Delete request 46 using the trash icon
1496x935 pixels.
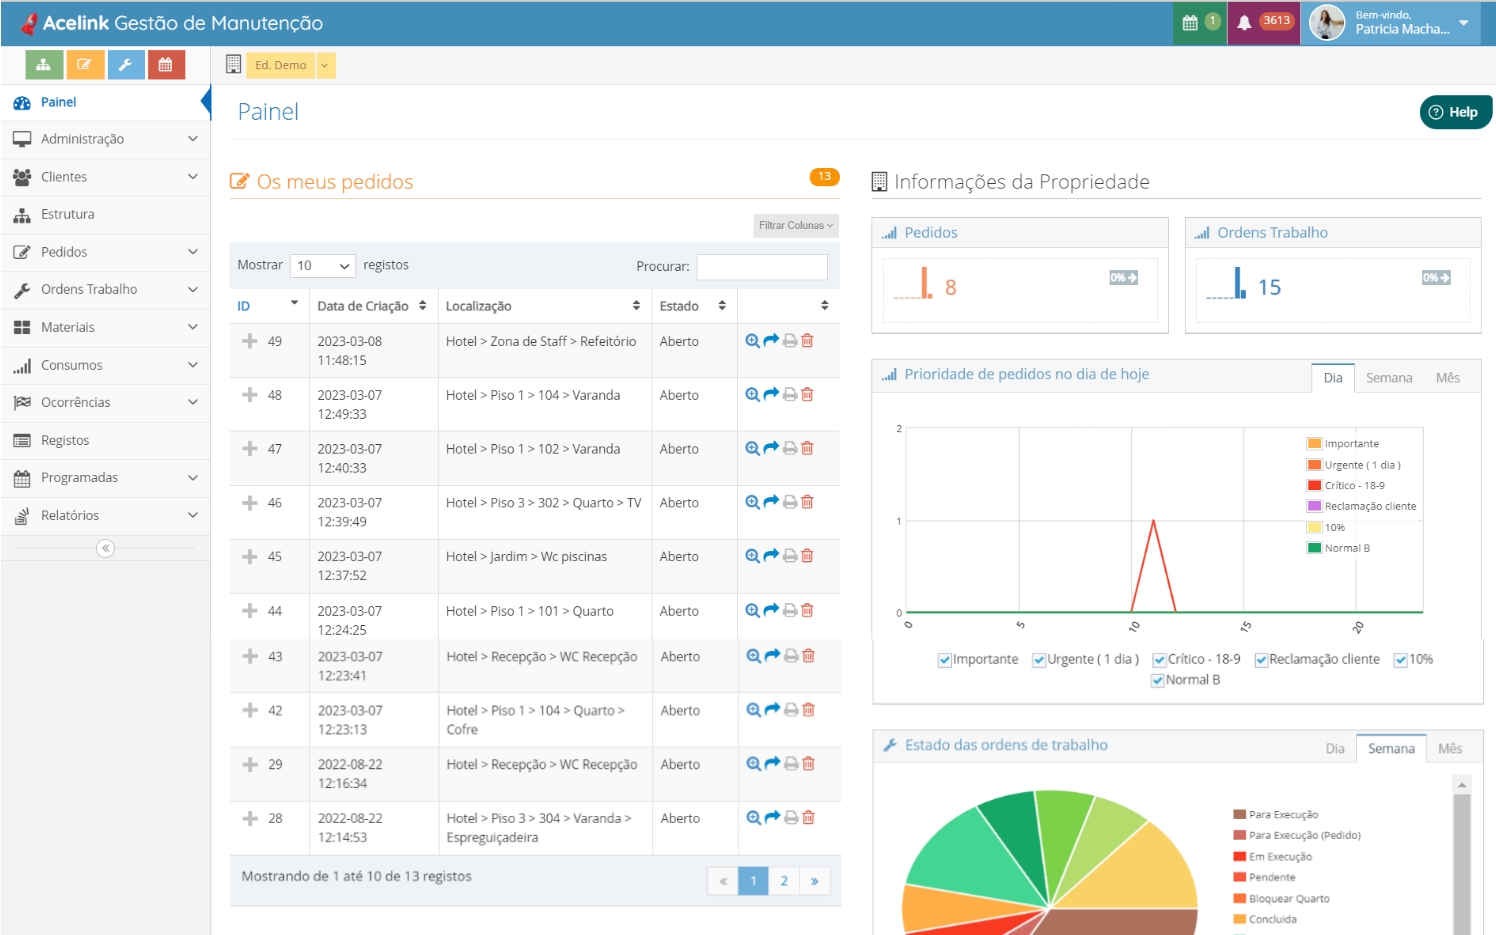coord(807,502)
